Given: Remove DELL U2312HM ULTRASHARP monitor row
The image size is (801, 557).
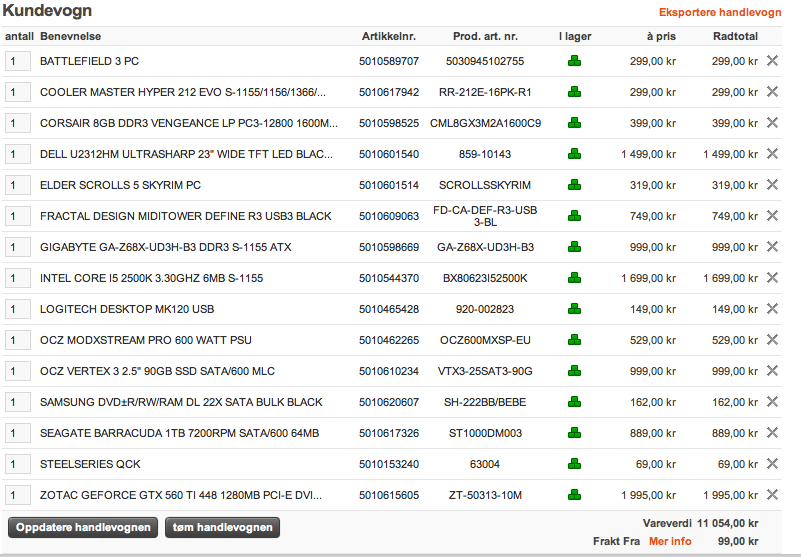Looking at the screenshot, I should tap(772, 154).
